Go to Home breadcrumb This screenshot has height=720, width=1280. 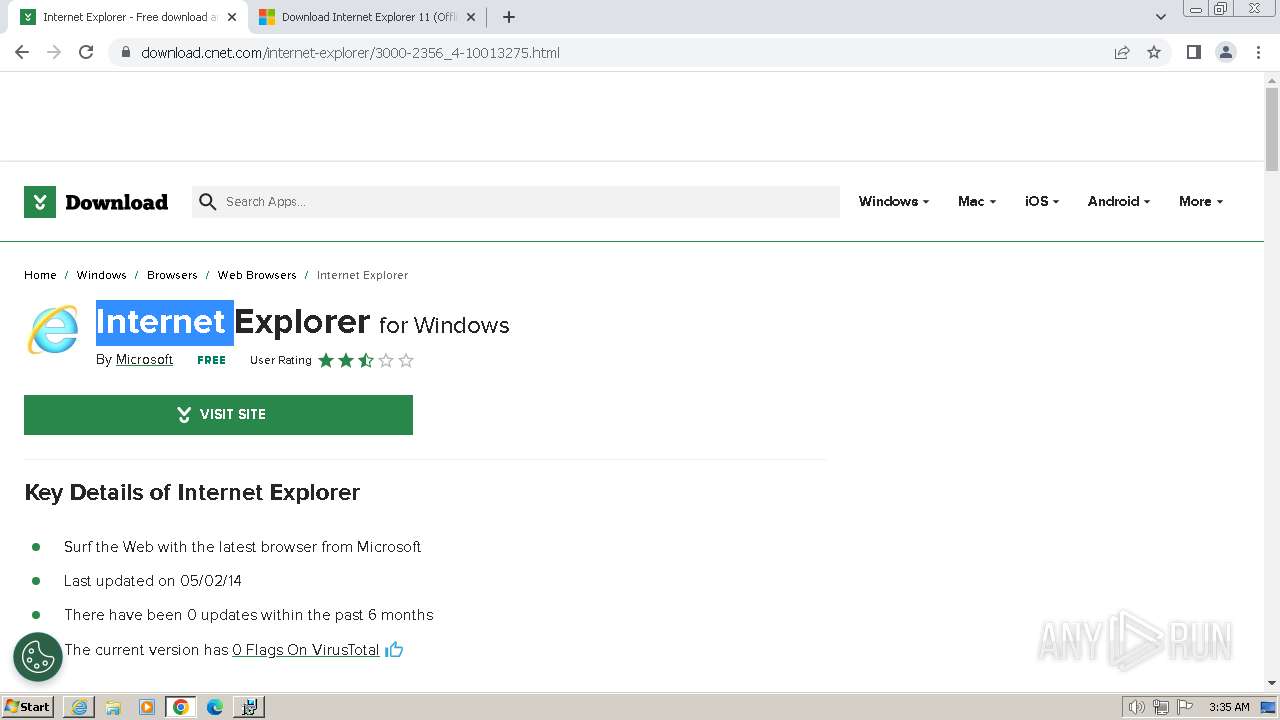40,275
